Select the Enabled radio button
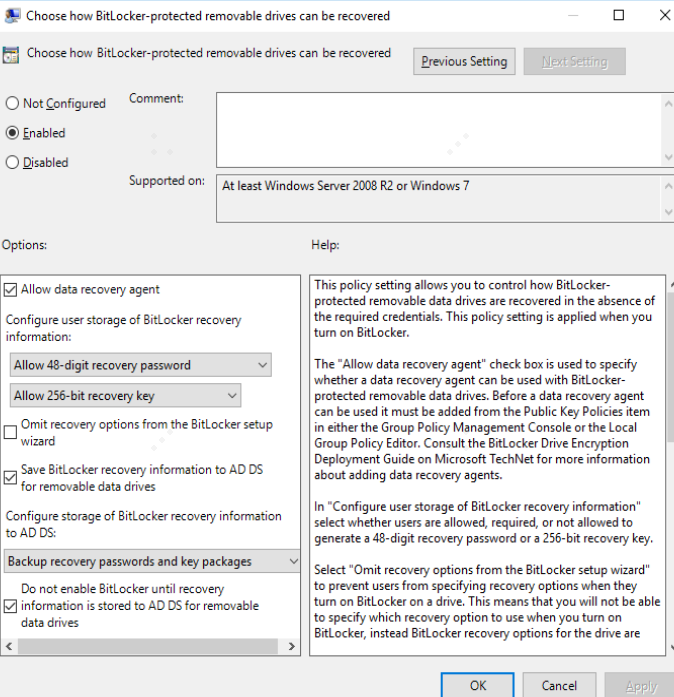 (12, 133)
